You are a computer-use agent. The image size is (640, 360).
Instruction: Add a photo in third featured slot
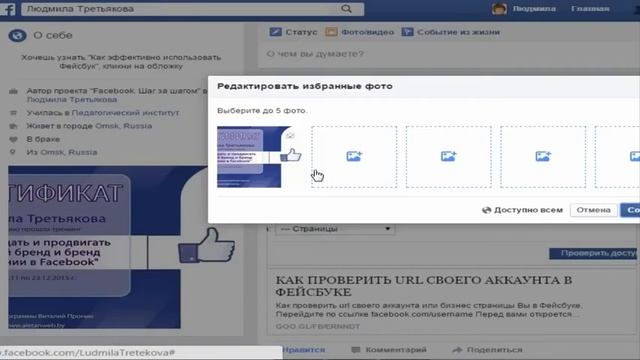coord(449,157)
